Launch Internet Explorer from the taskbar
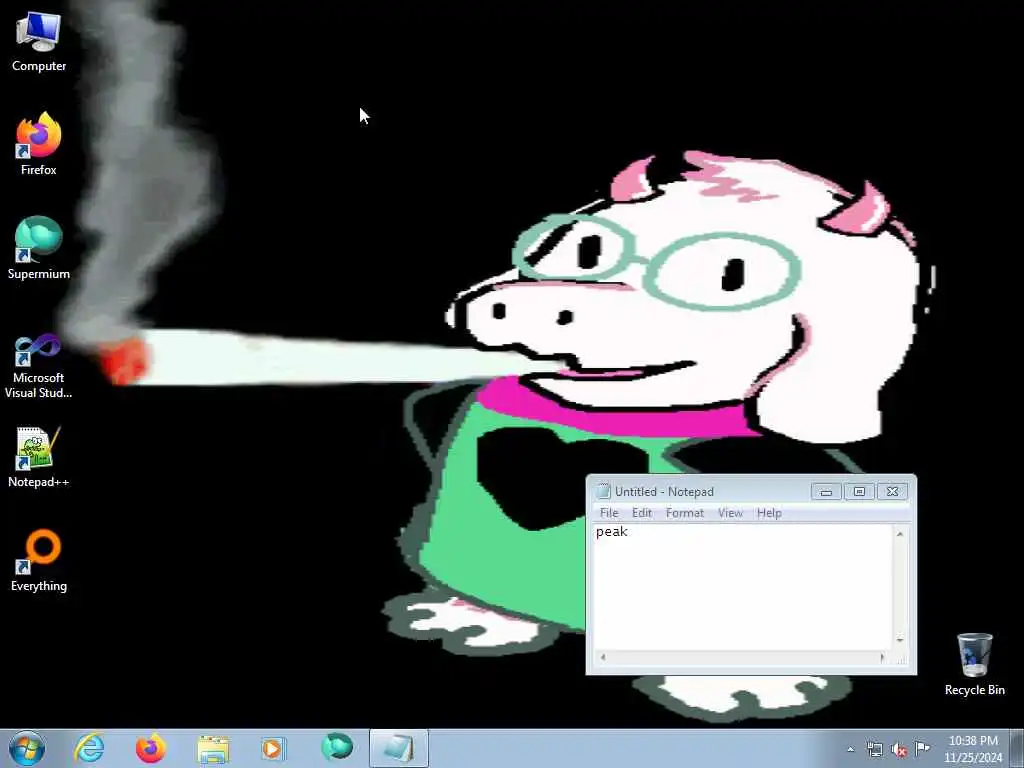Viewport: 1024px width, 768px height. pyautogui.click(x=89, y=748)
